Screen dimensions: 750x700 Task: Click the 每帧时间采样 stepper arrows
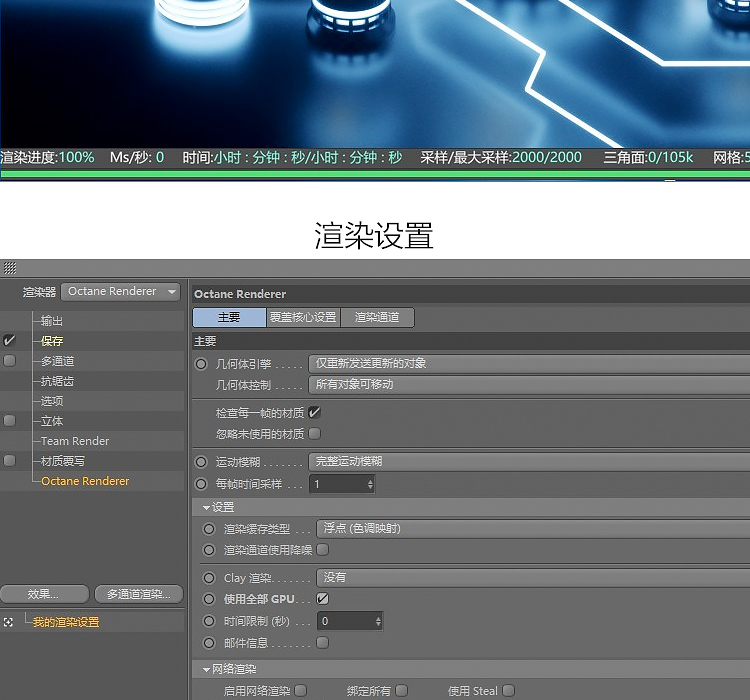tap(370, 484)
